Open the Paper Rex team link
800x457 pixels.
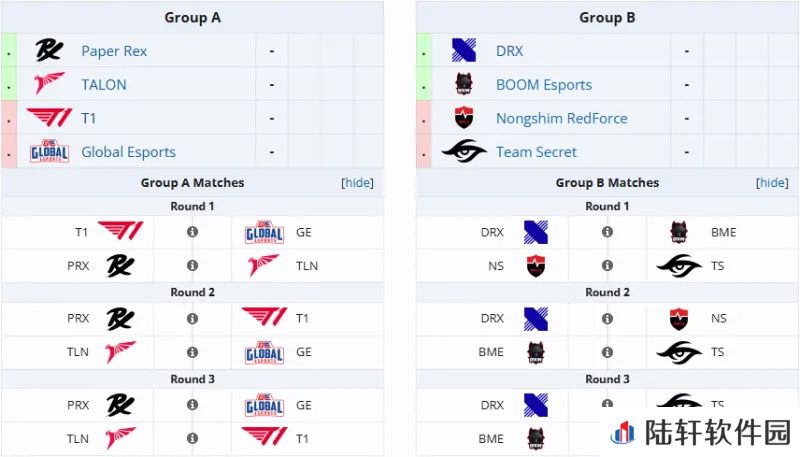pyautogui.click(x=114, y=51)
